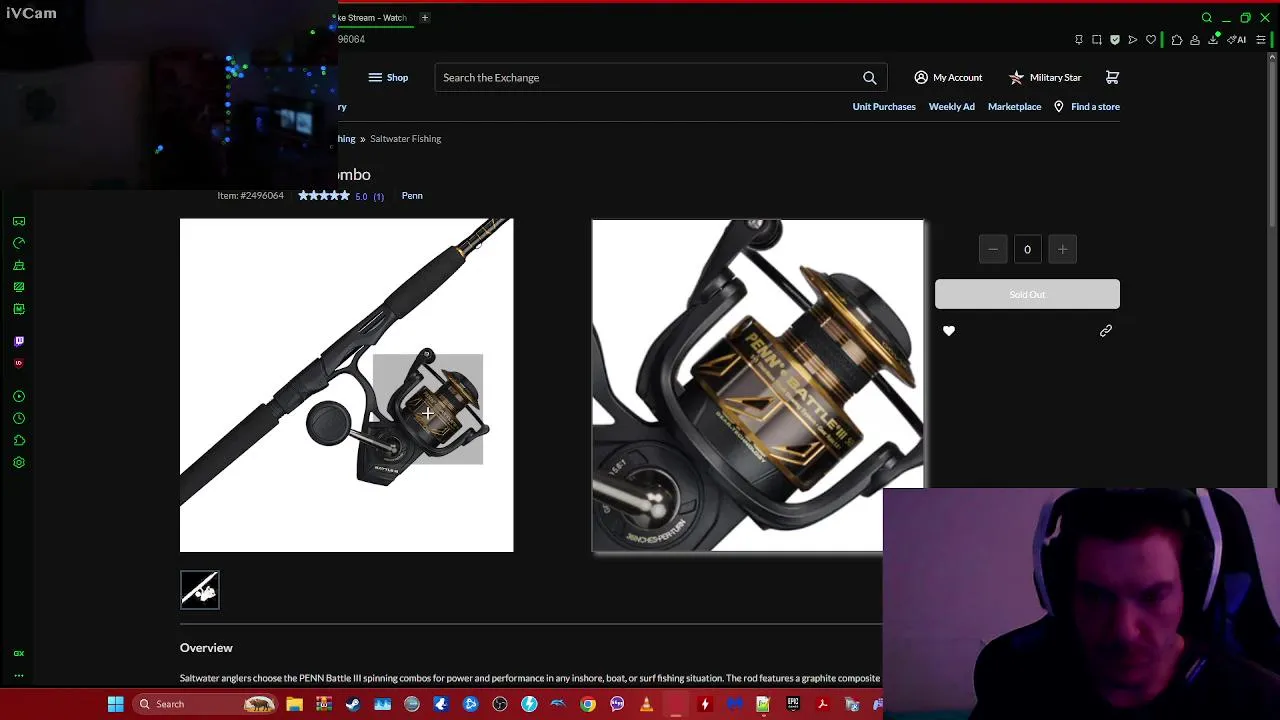Select the rod combo thumbnail image

click(x=200, y=590)
